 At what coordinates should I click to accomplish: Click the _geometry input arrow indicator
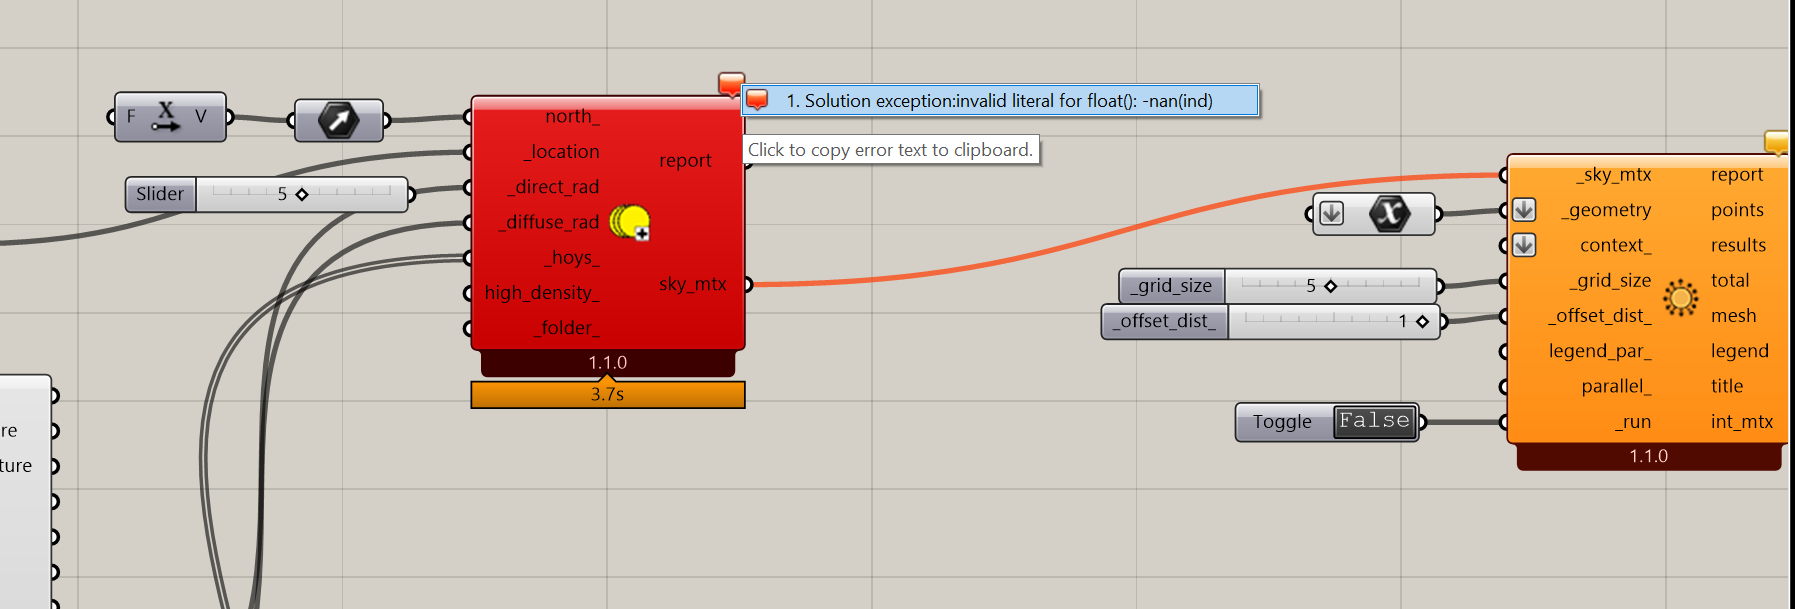tap(1524, 210)
